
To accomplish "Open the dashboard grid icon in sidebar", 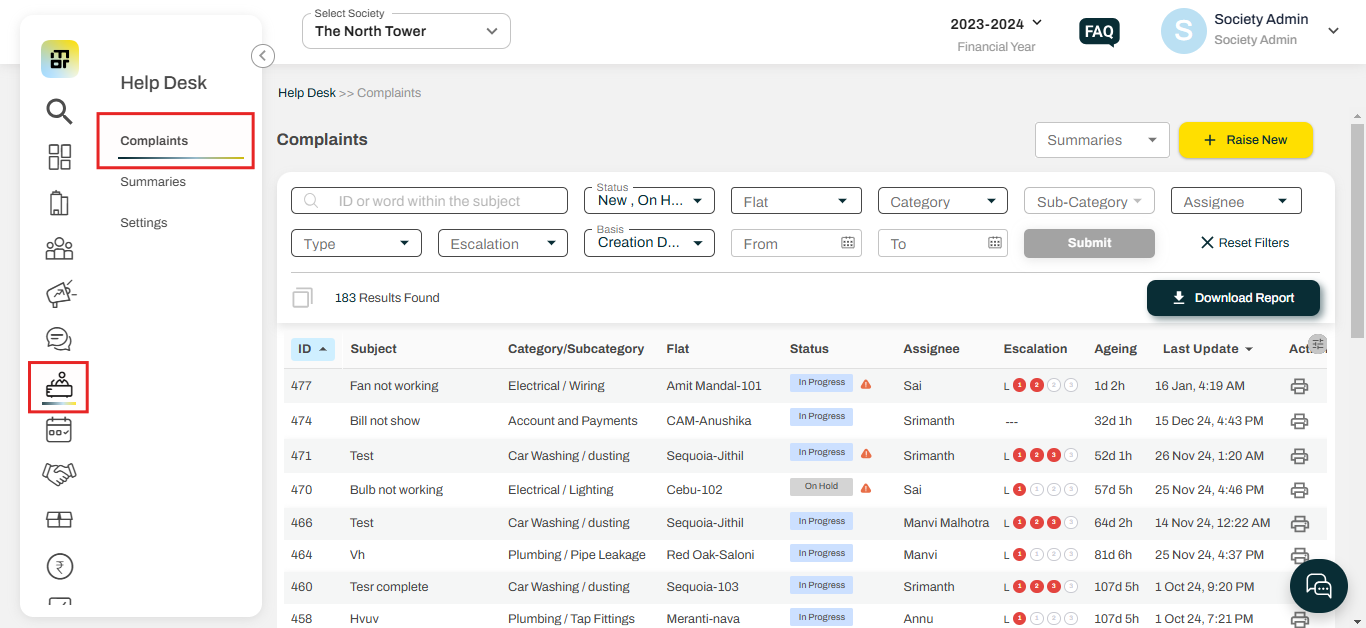I will click(x=60, y=157).
